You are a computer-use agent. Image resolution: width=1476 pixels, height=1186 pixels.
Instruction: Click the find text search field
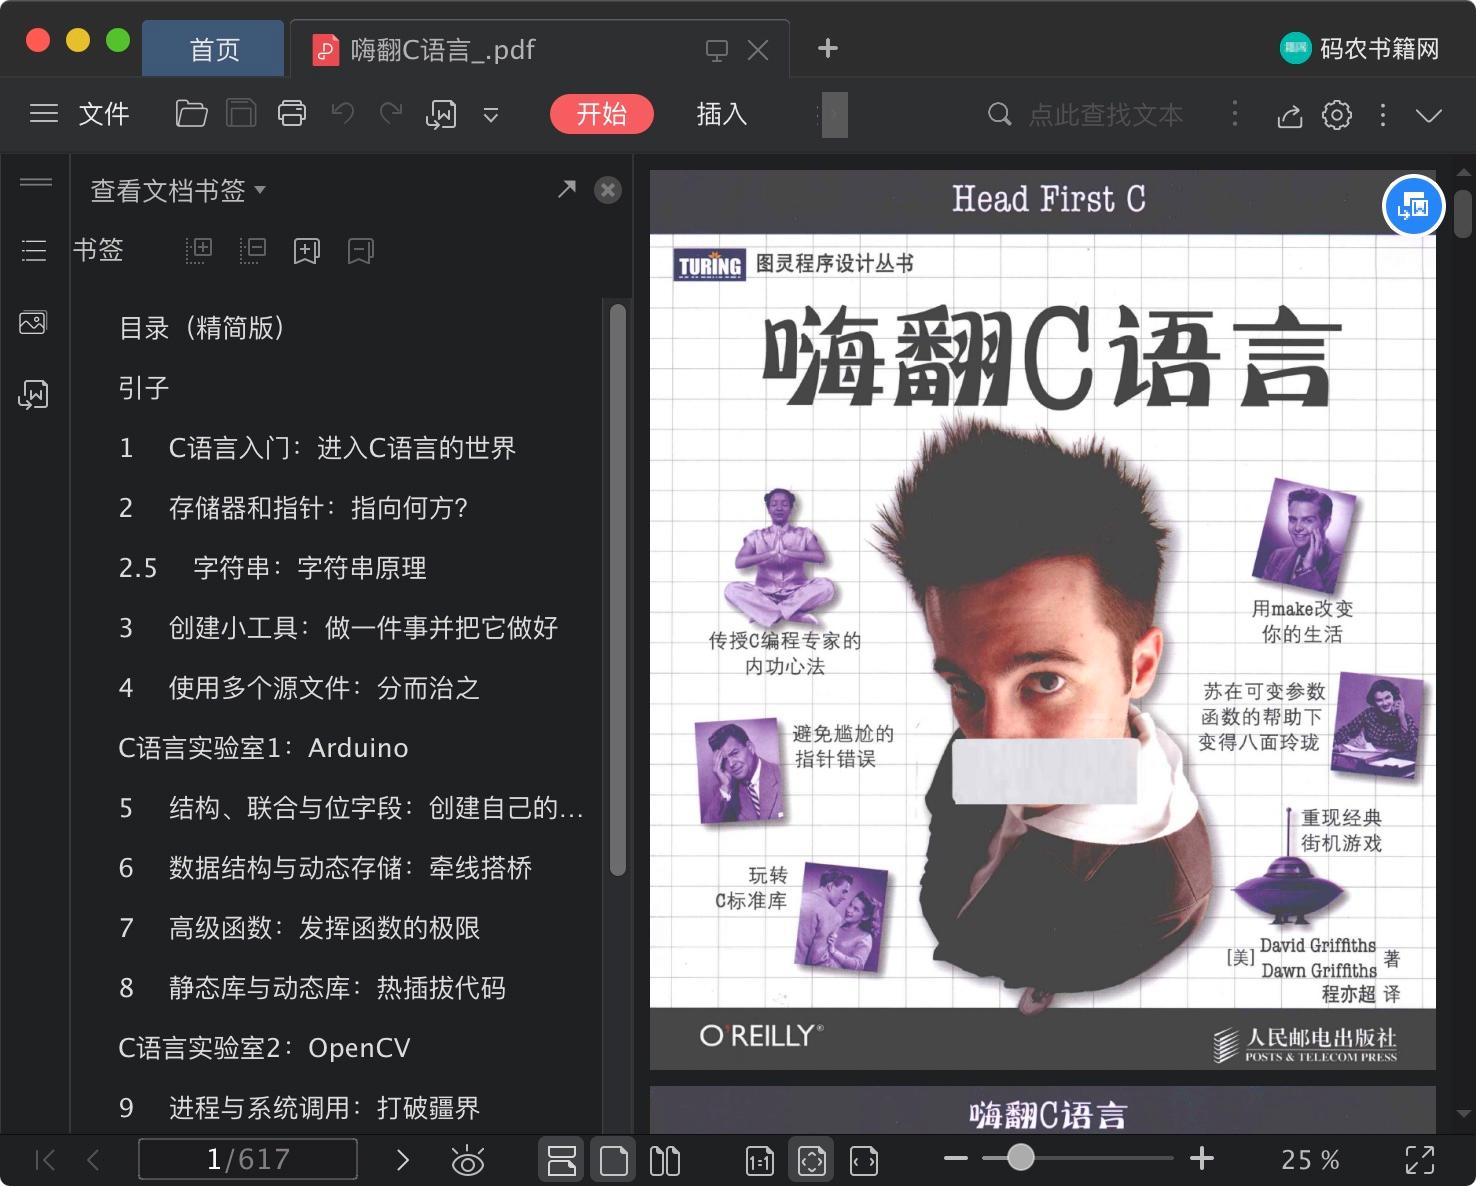point(1105,115)
